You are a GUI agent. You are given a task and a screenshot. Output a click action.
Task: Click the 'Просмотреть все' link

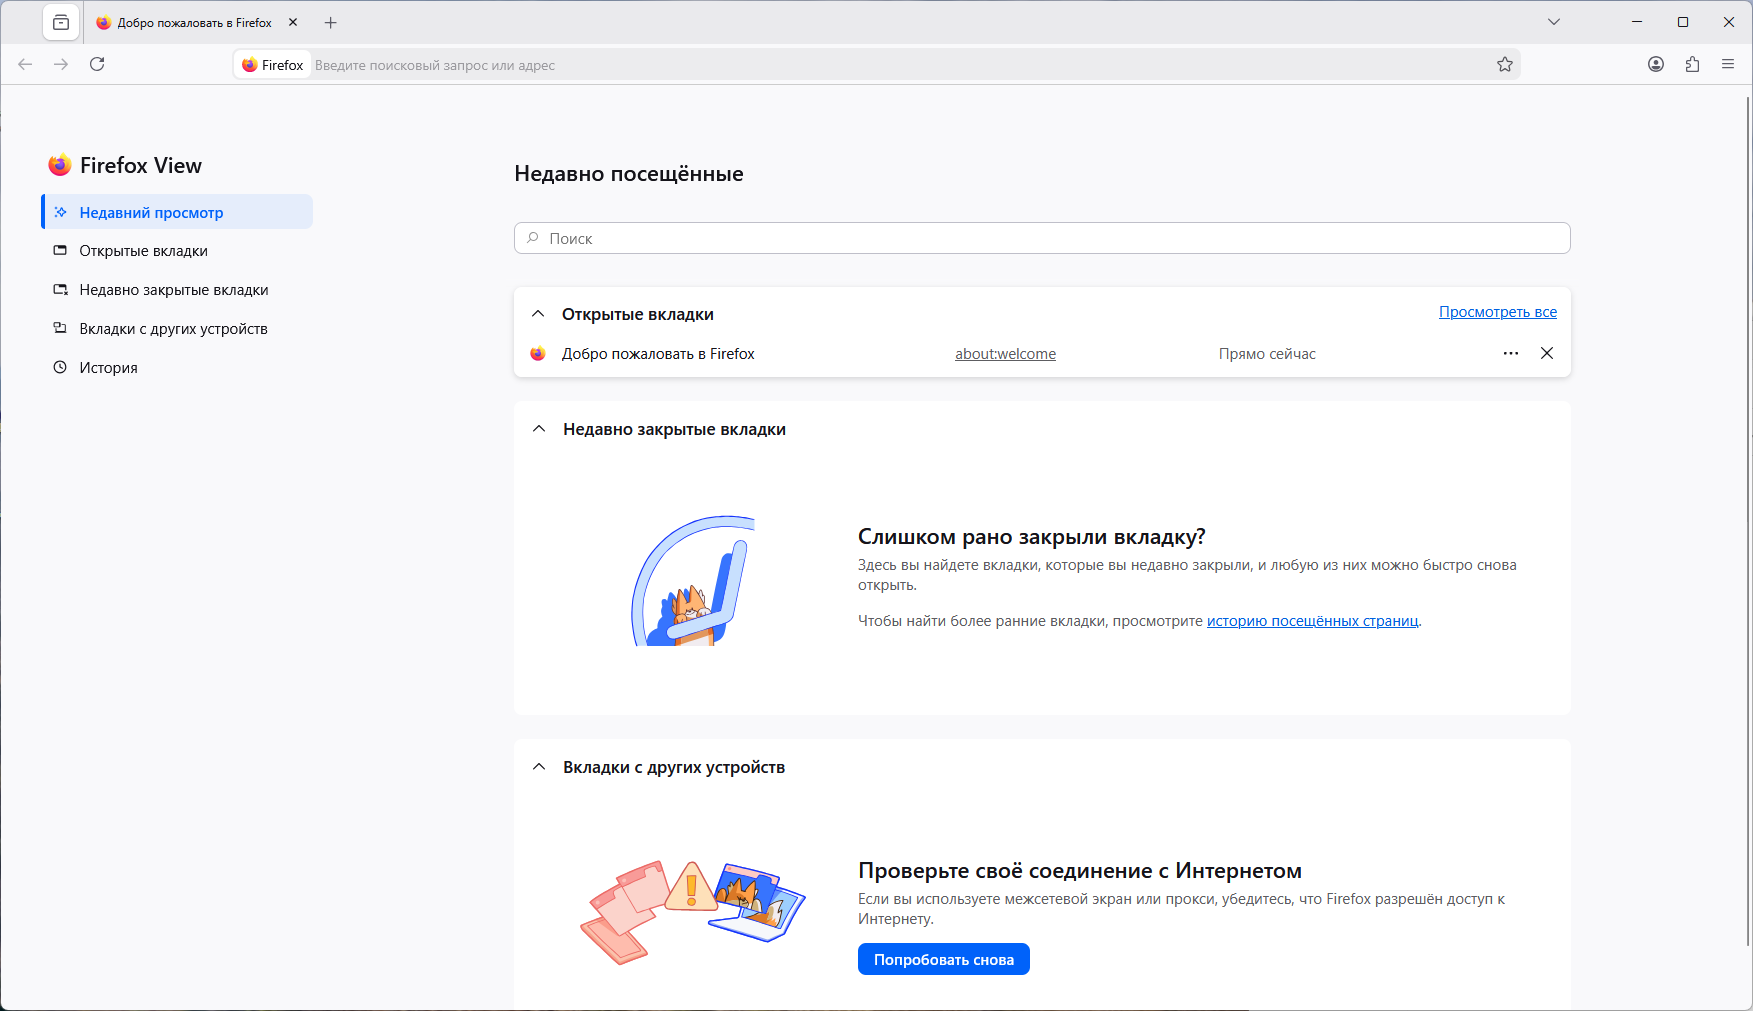click(x=1498, y=312)
